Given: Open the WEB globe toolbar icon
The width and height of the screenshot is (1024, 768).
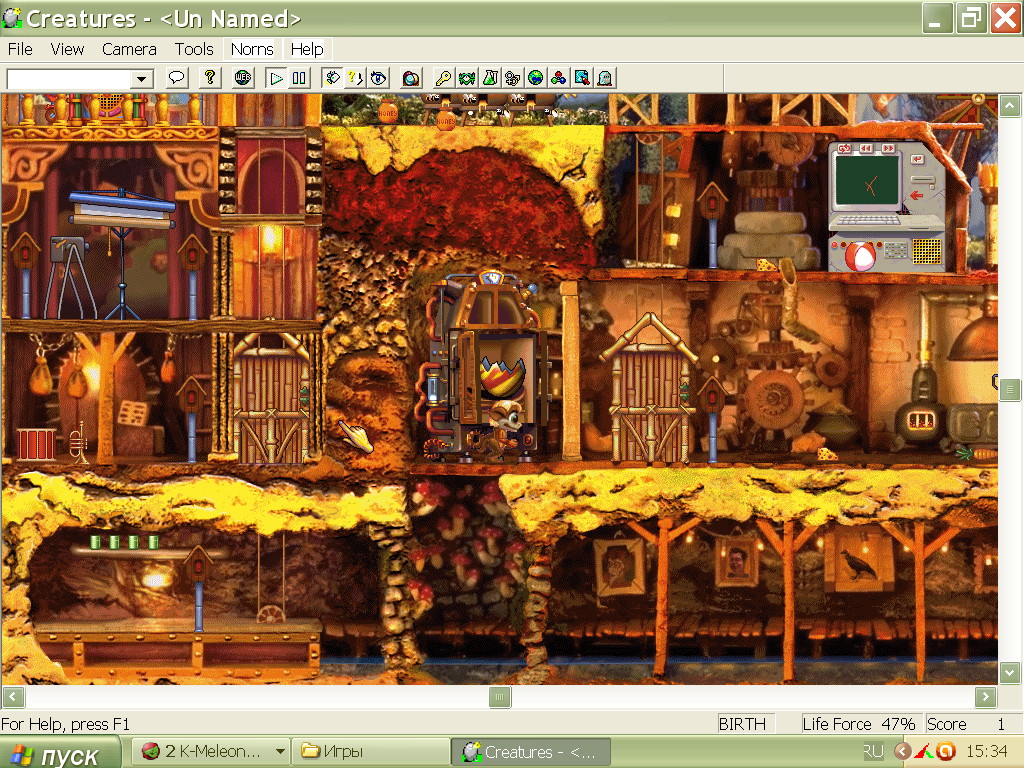Looking at the screenshot, I should [243, 78].
